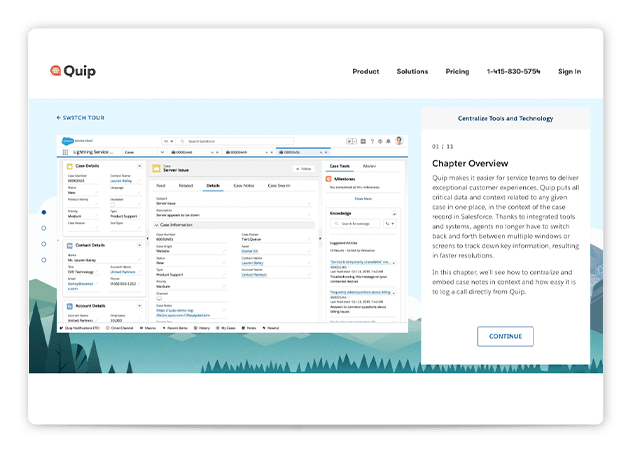Open the 'Service is temporarily unavailable' article link
Screen dimensions: 632x456
pyautogui.click(x=360, y=262)
